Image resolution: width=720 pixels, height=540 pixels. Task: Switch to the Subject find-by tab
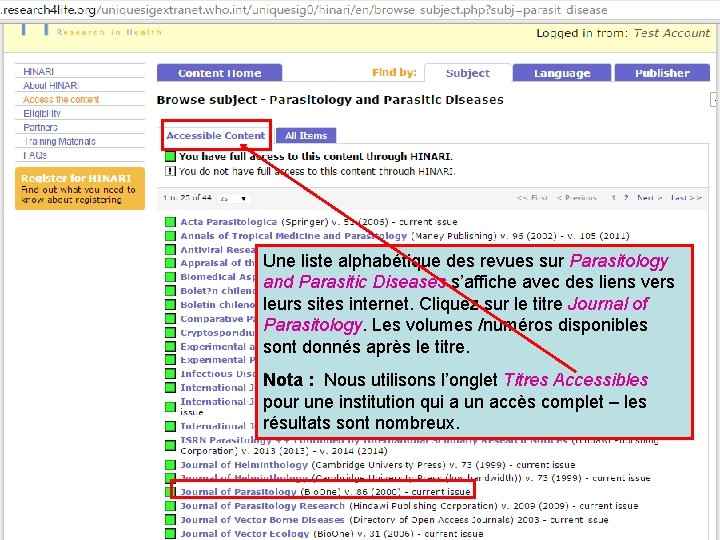pyautogui.click(x=467, y=73)
